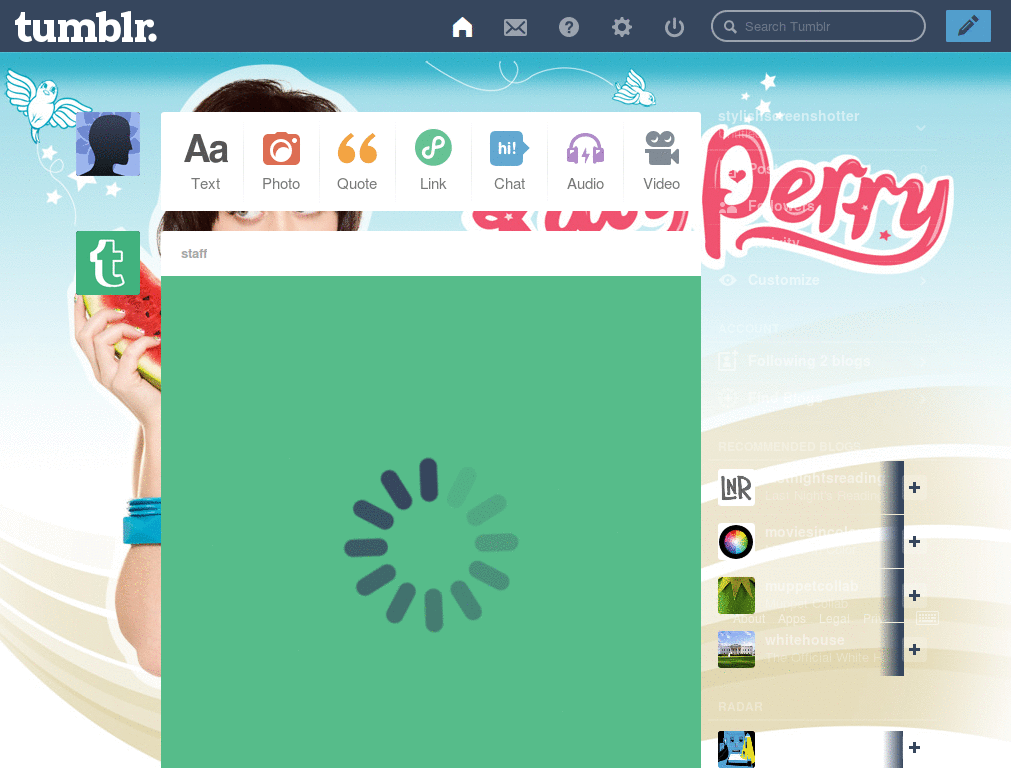
Task: Click the moviesincolor color wheel avatar
Action: 736,541
